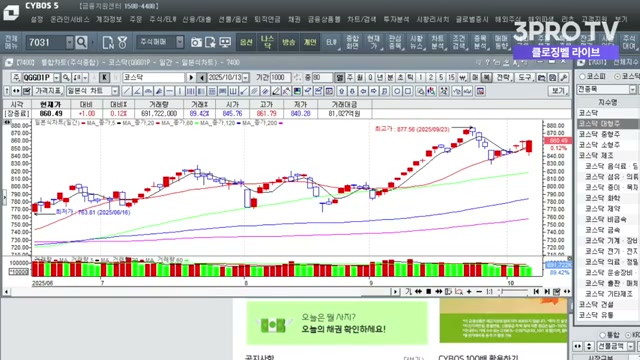Viewport: 640px width, 360px height.
Task: Select 코스닥 대형주 in index list
Action: tap(608, 123)
